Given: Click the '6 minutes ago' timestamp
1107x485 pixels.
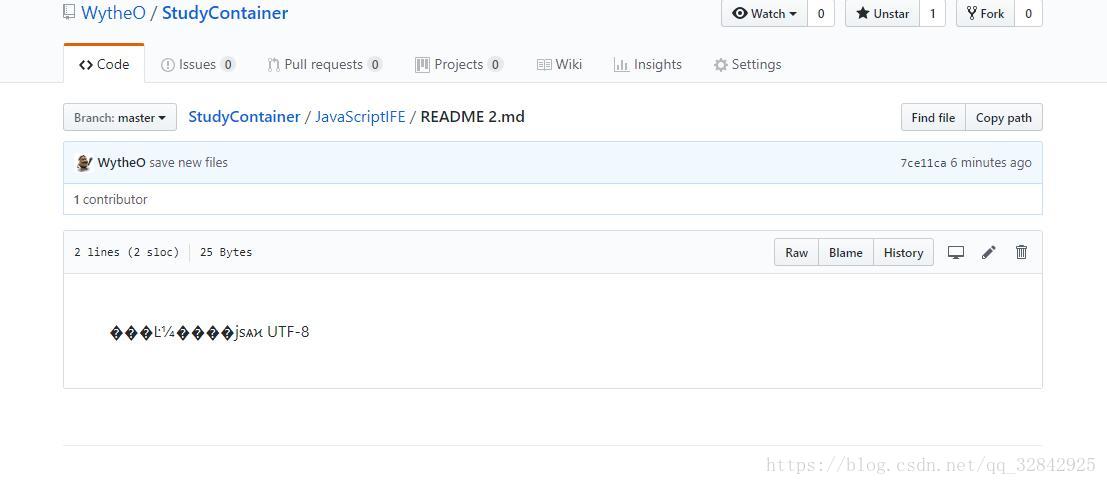Looking at the screenshot, I should pyautogui.click(x=991, y=163).
